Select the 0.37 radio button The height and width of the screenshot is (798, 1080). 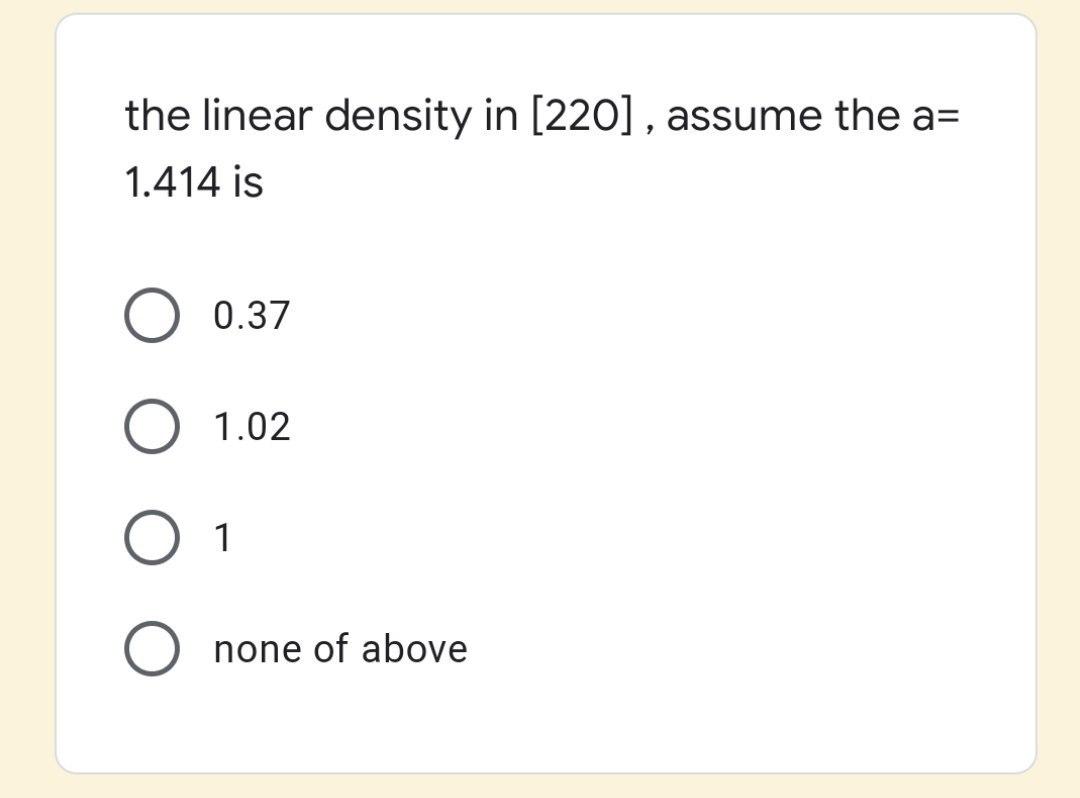pos(152,316)
